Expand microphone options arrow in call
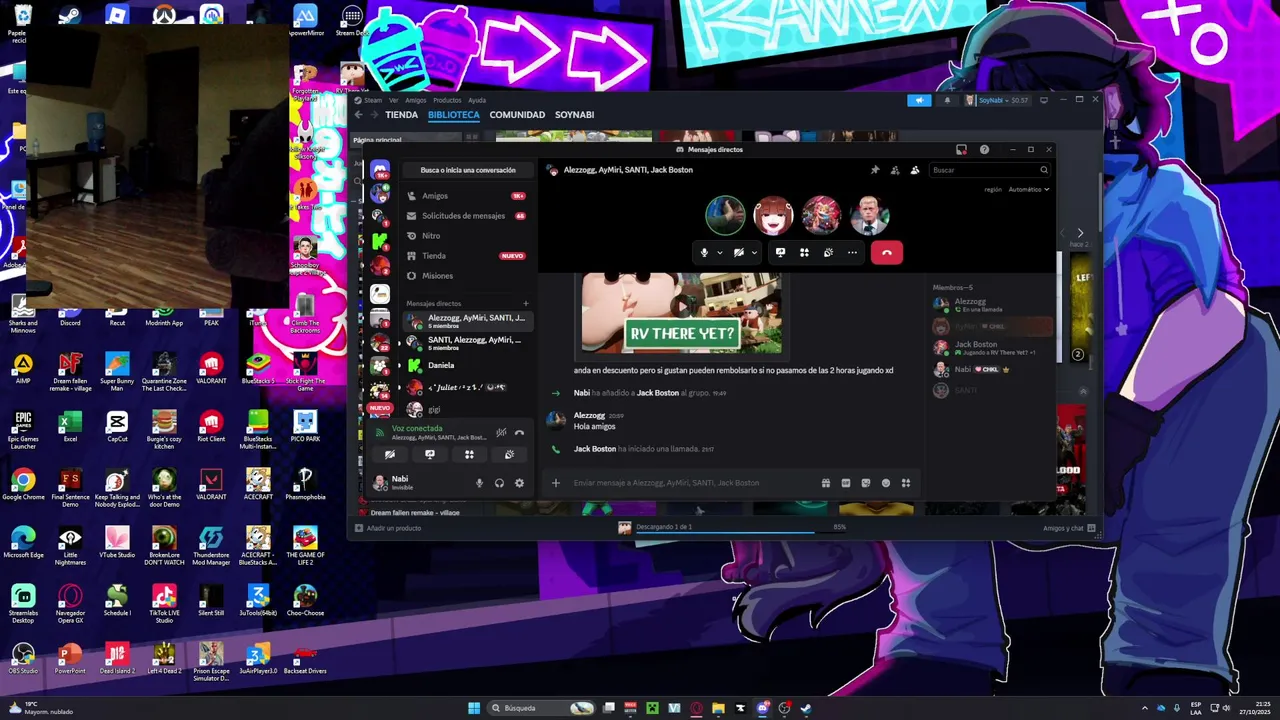The width and height of the screenshot is (1280, 720). 719,253
